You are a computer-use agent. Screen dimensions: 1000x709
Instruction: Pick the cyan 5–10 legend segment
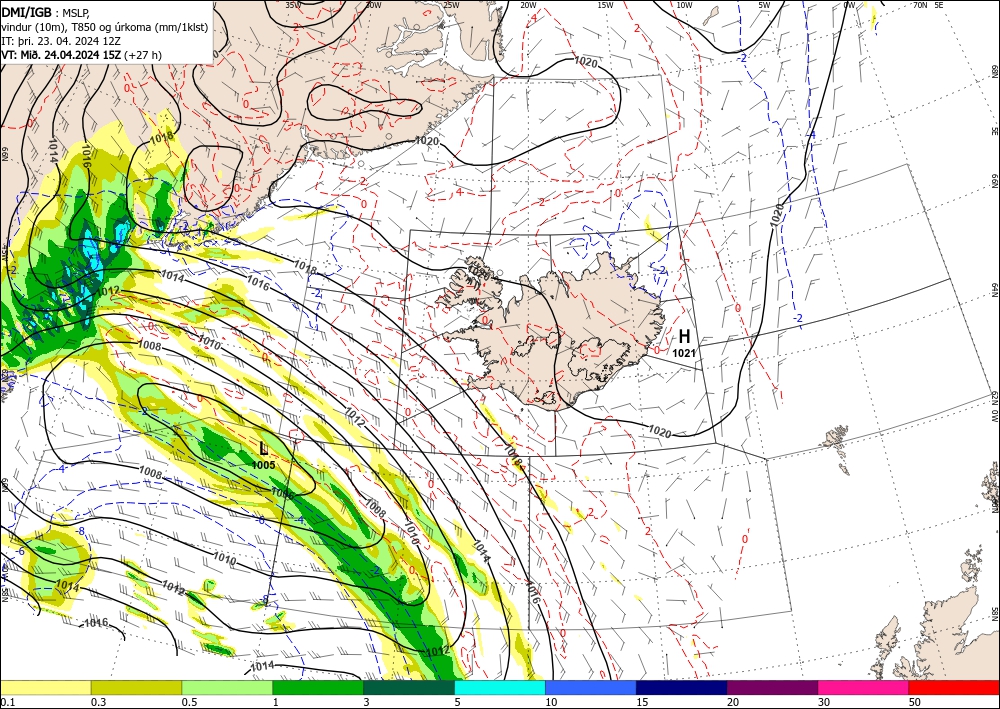tap(500, 687)
